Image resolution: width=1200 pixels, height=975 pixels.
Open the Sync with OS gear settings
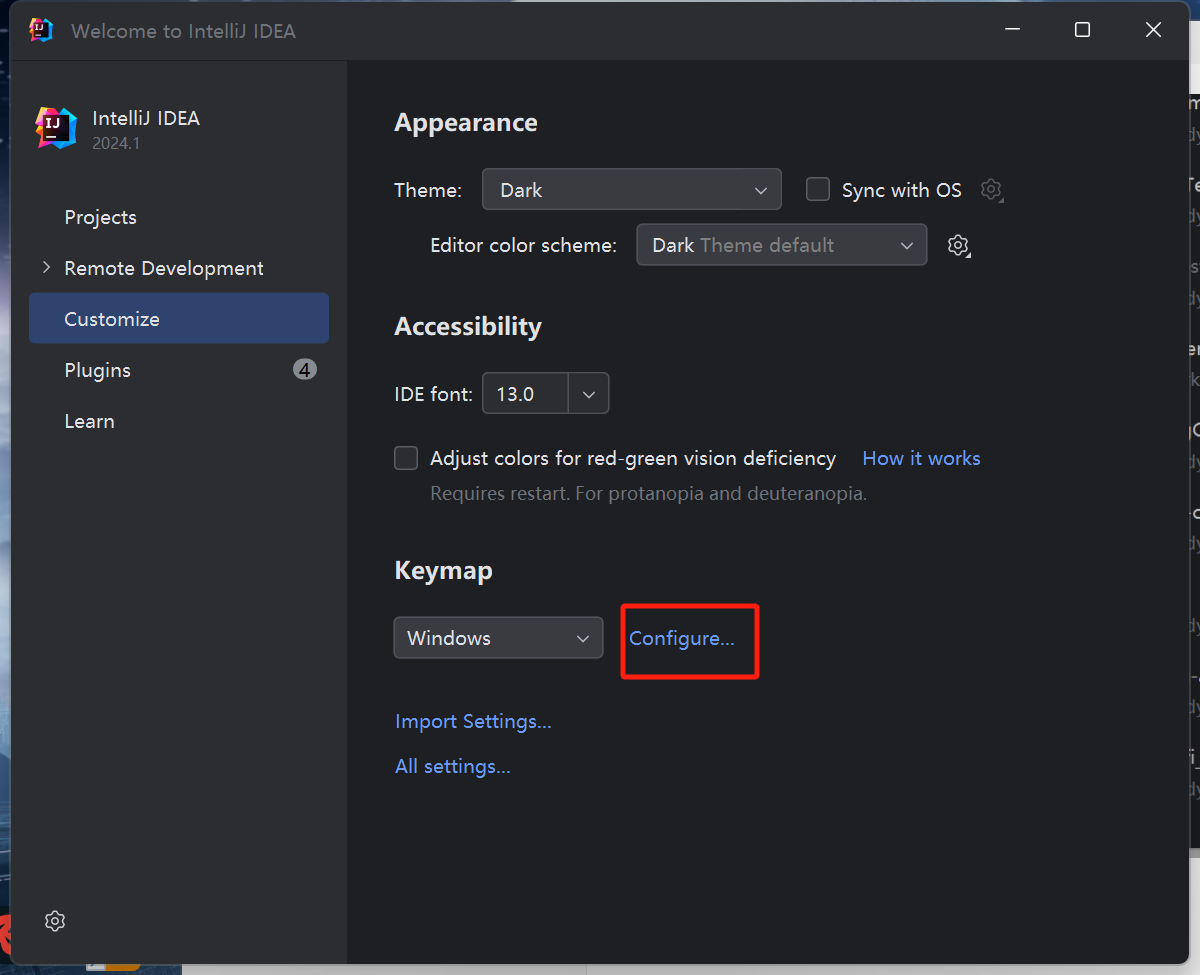pyautogui.click(x=991, y=190)
